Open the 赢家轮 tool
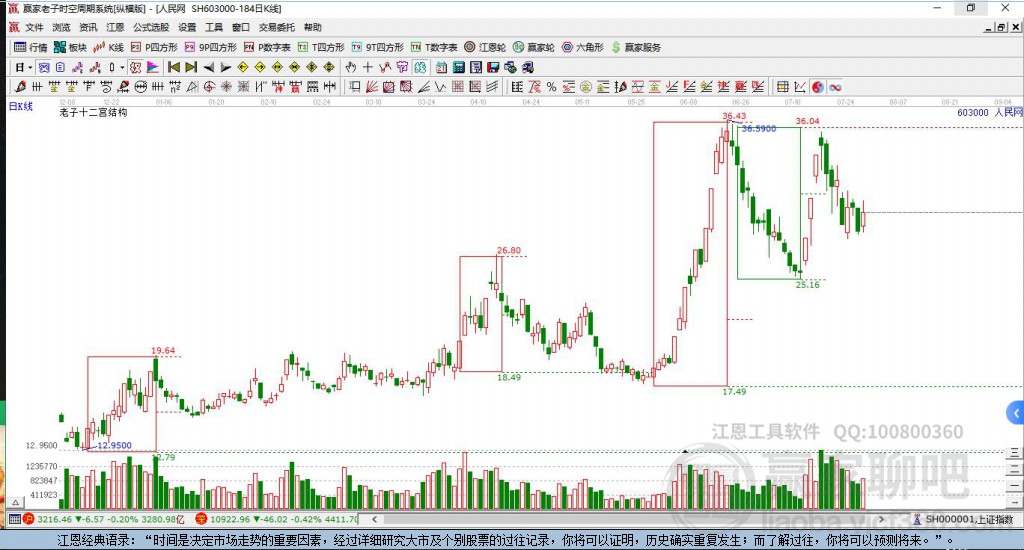The width and height of the screenshot is (1024, 550). pos(534,47)
